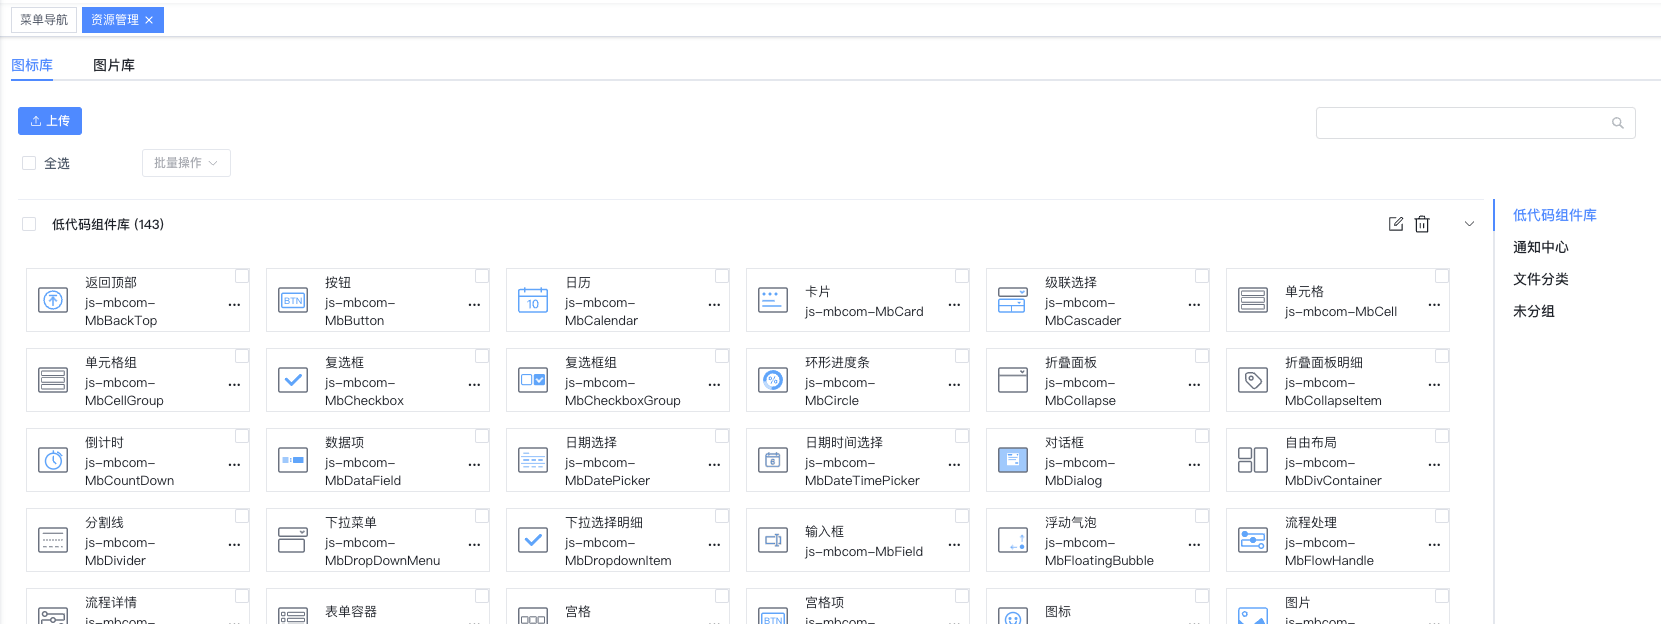Switch to the 图片库 tab
The height and width of the screenshot is (624, 1661).
tap(114, 65)
